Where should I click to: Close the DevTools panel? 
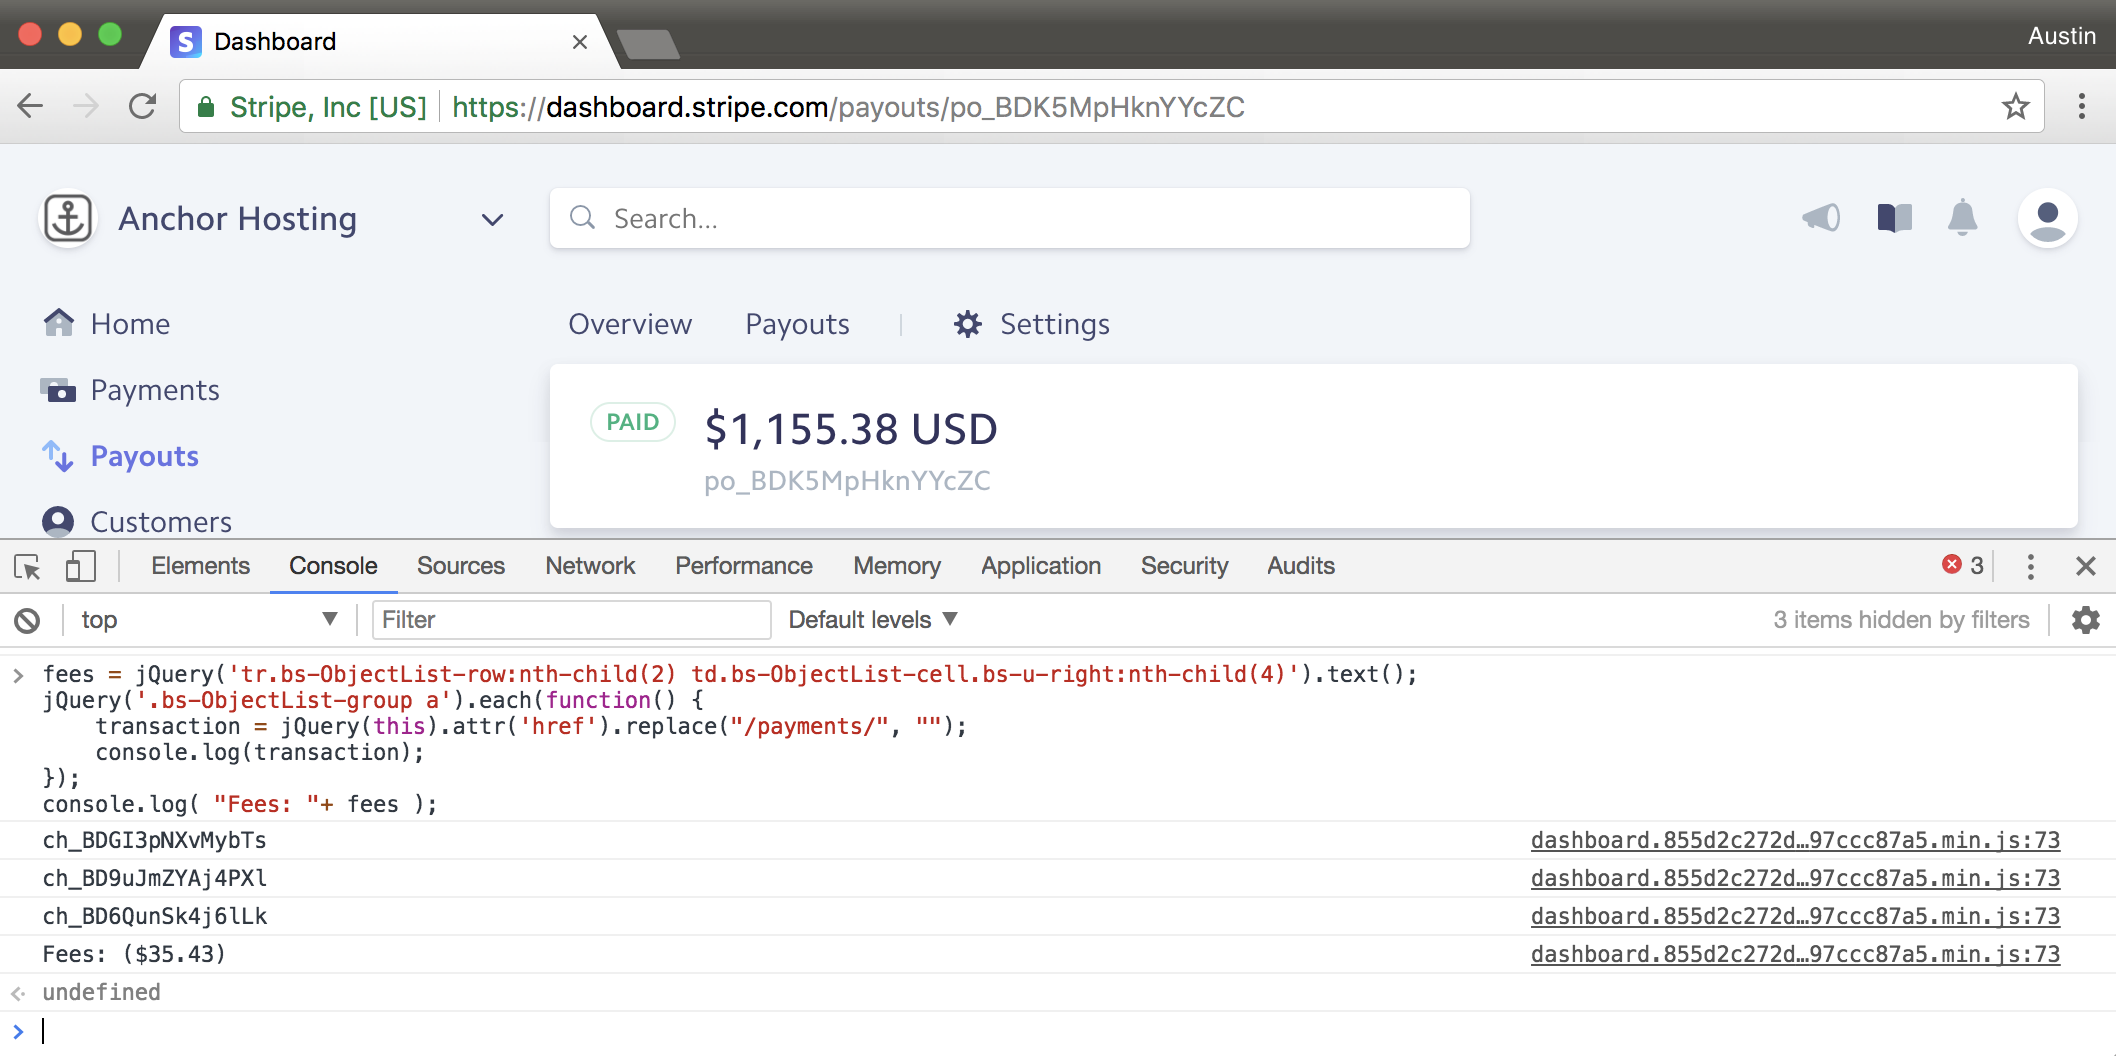pyautogui.click(x=2086, y=566)
